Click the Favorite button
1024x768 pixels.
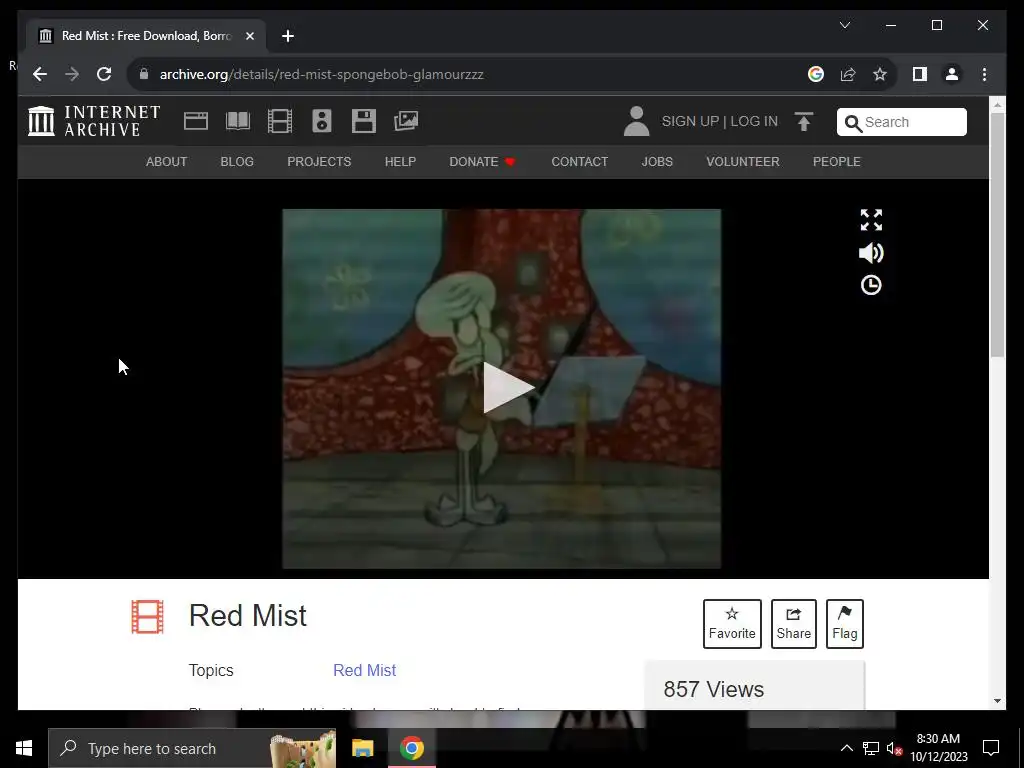click(732, 624)
